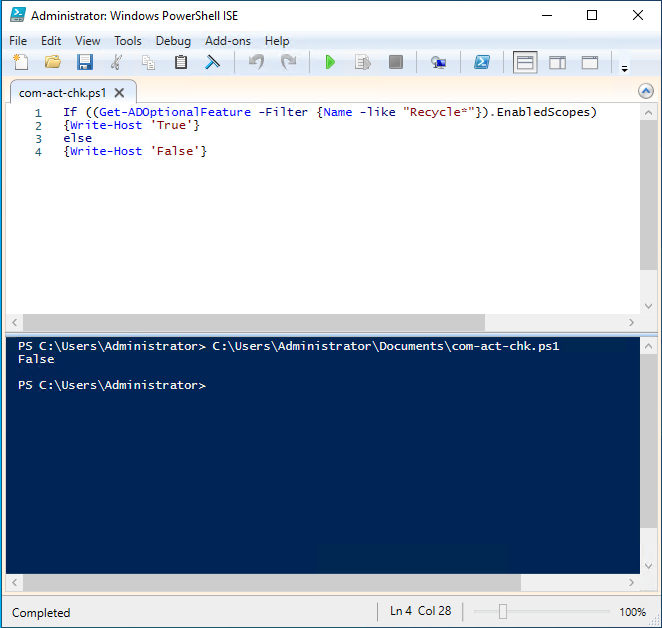Open a script file with folder icon

[x=53, y=63]
